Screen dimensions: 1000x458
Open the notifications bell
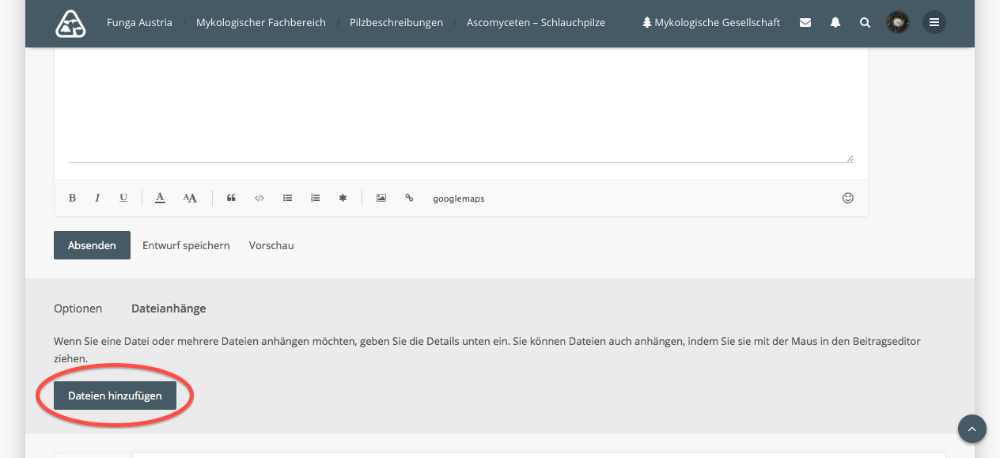pyautogui.click(x=835, y=23)
